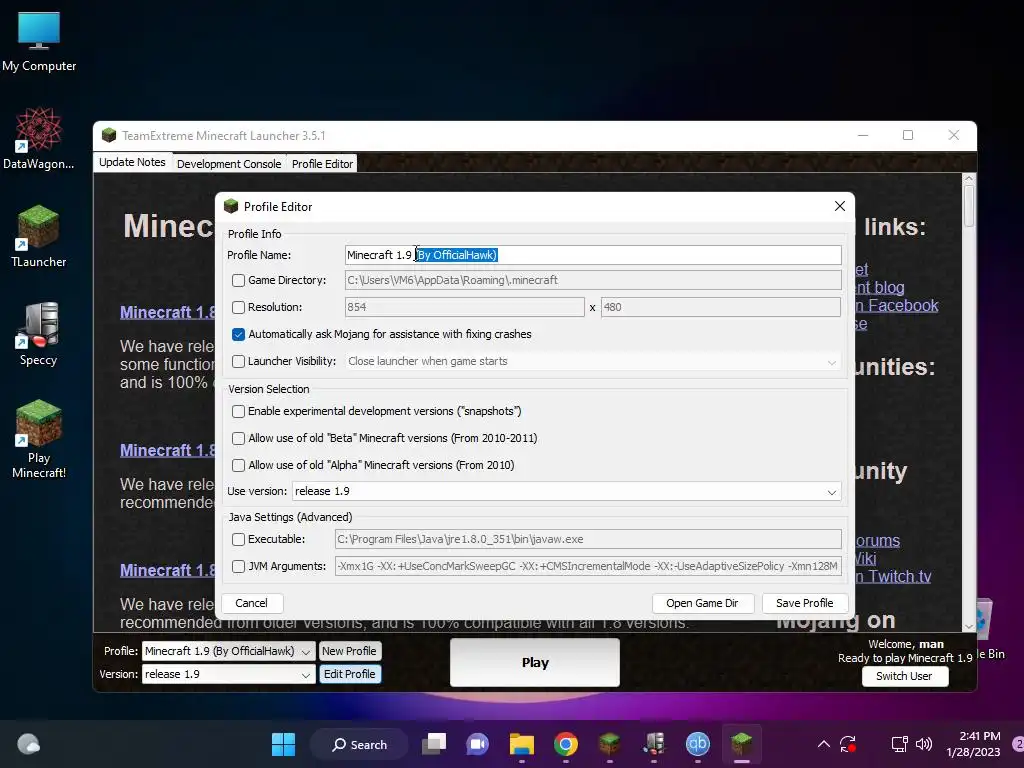The image size is (1024, 768).
Task: Switch to the Update Notes tab
Action: pyautogui.click(x=133, y=162)
